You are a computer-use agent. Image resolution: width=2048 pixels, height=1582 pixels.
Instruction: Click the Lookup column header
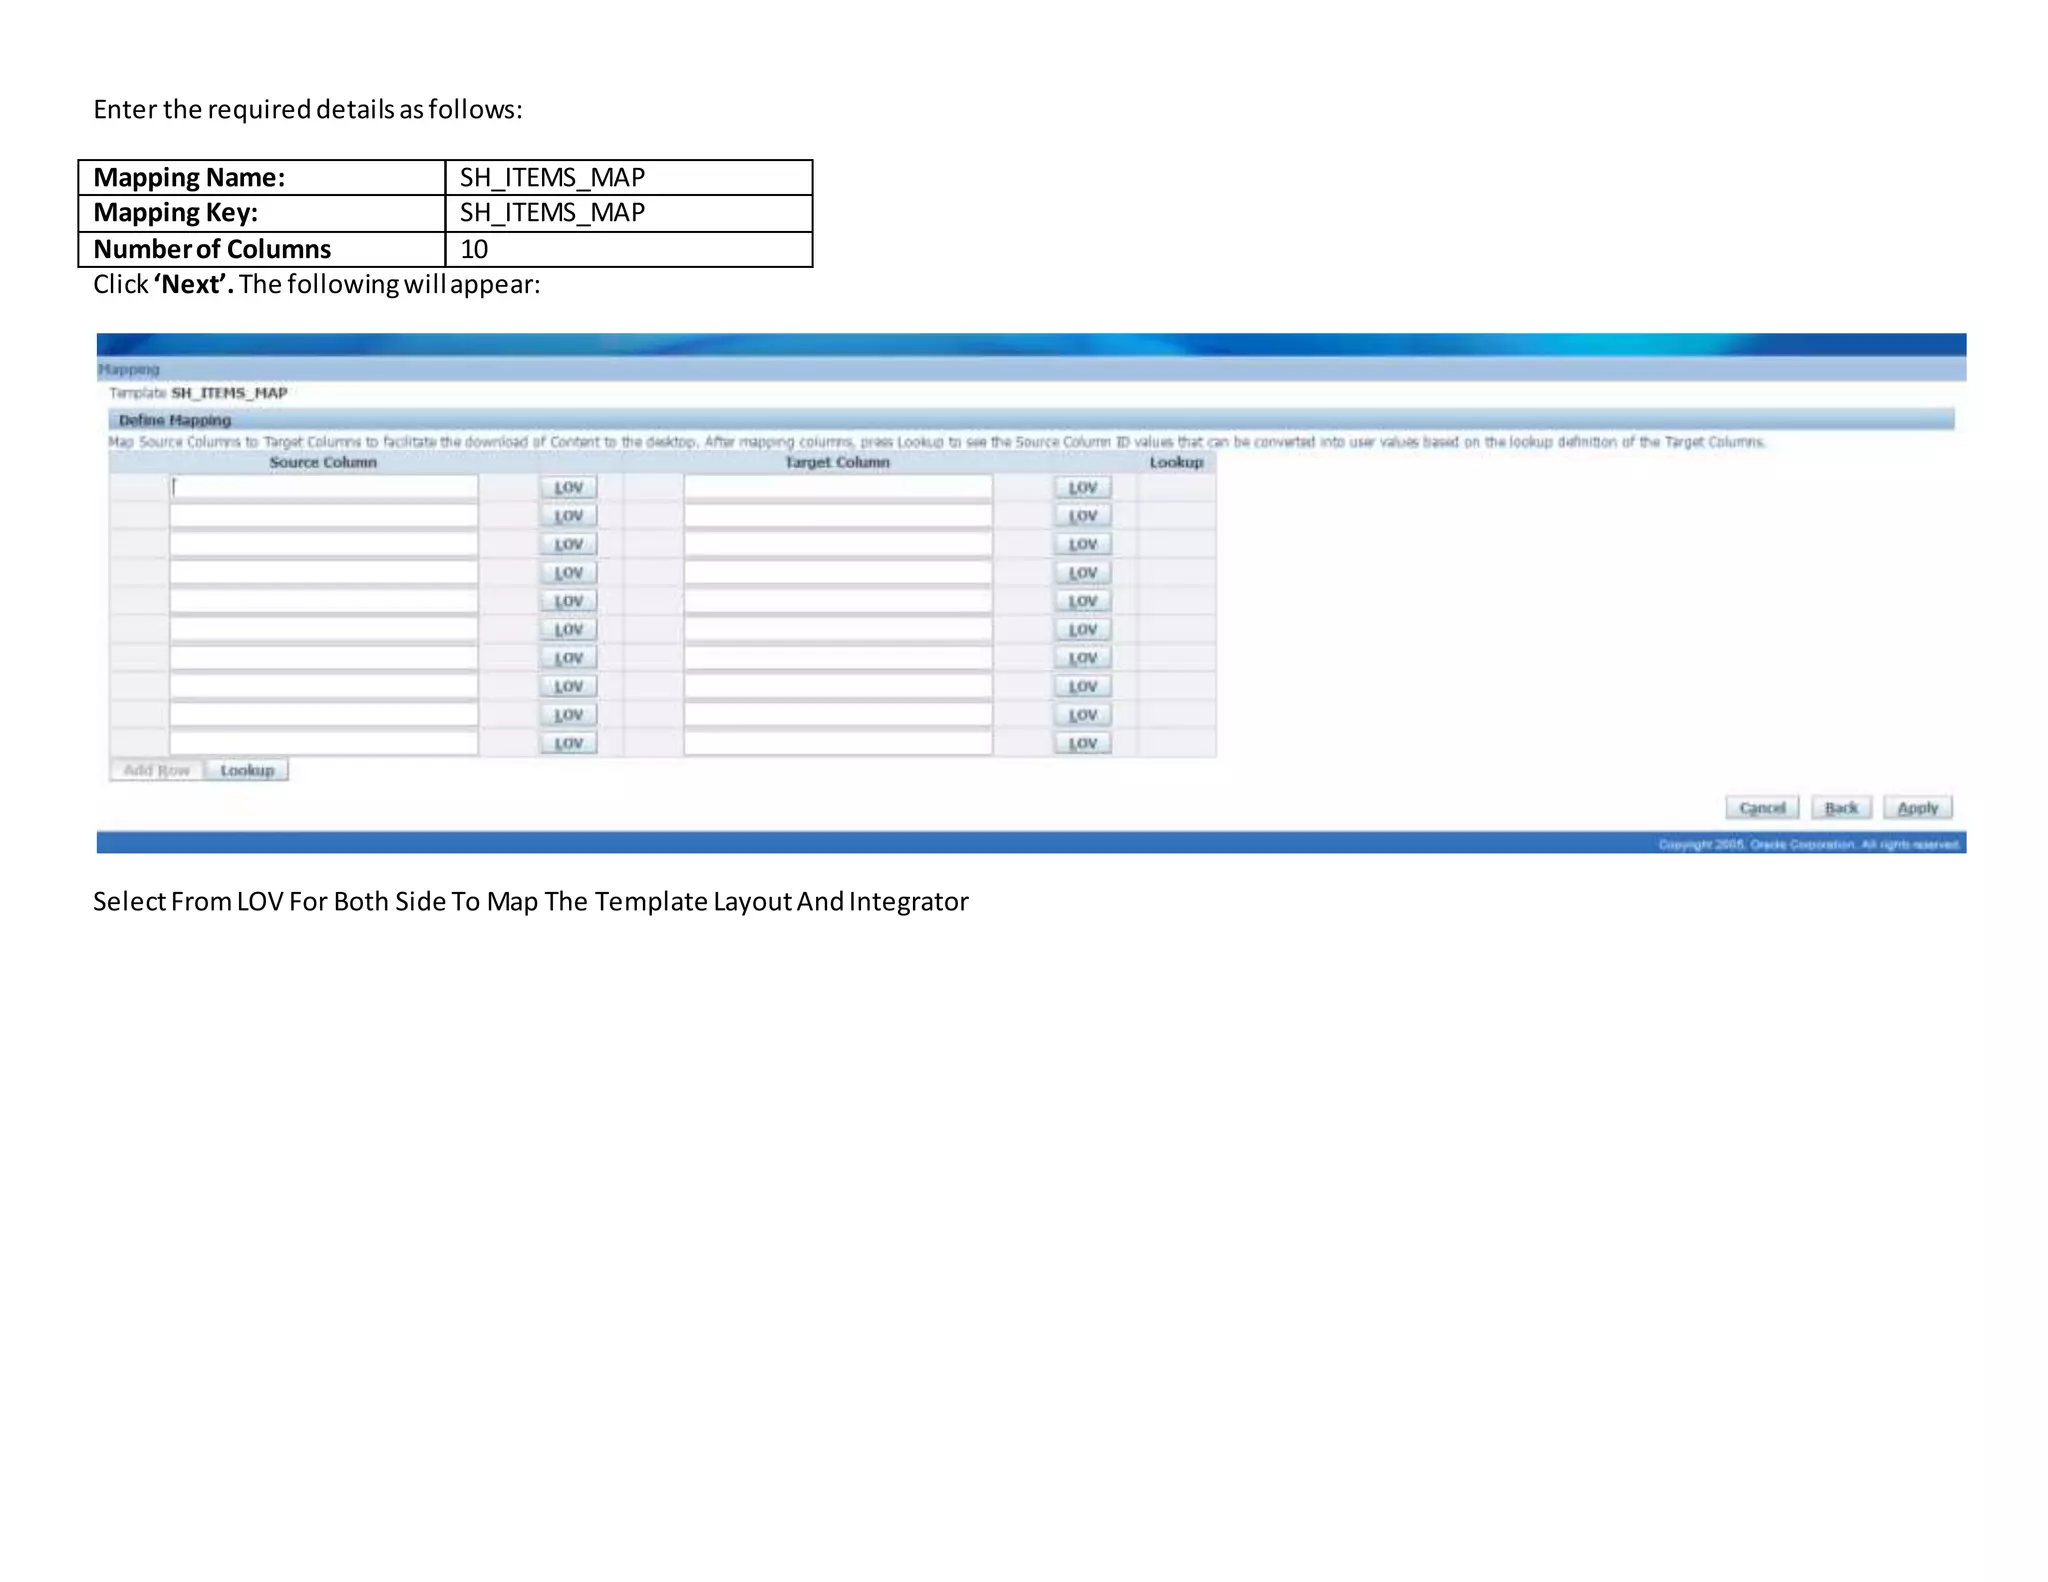tap(1176, 462)
